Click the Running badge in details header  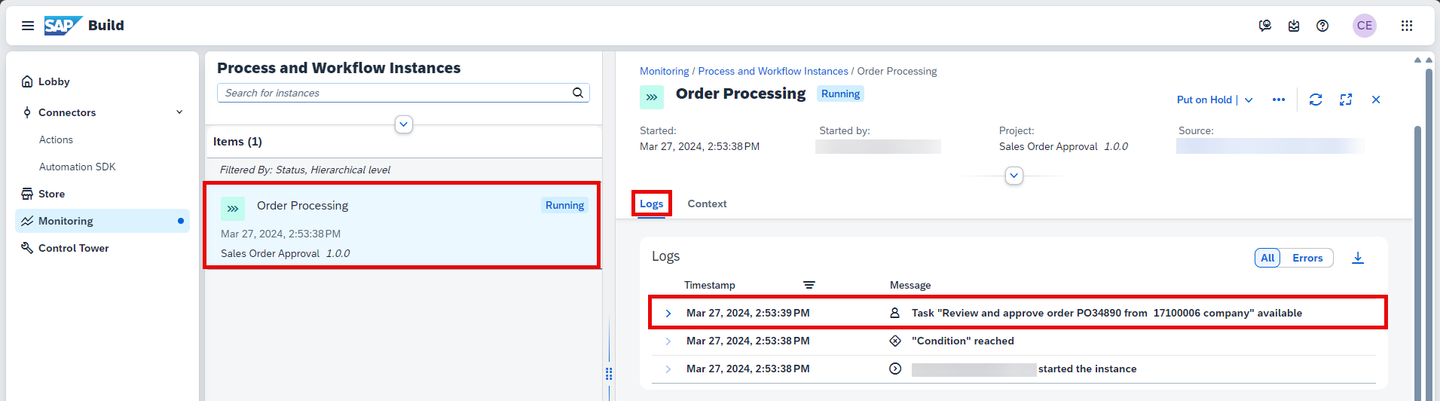click(x=840, y=93)
